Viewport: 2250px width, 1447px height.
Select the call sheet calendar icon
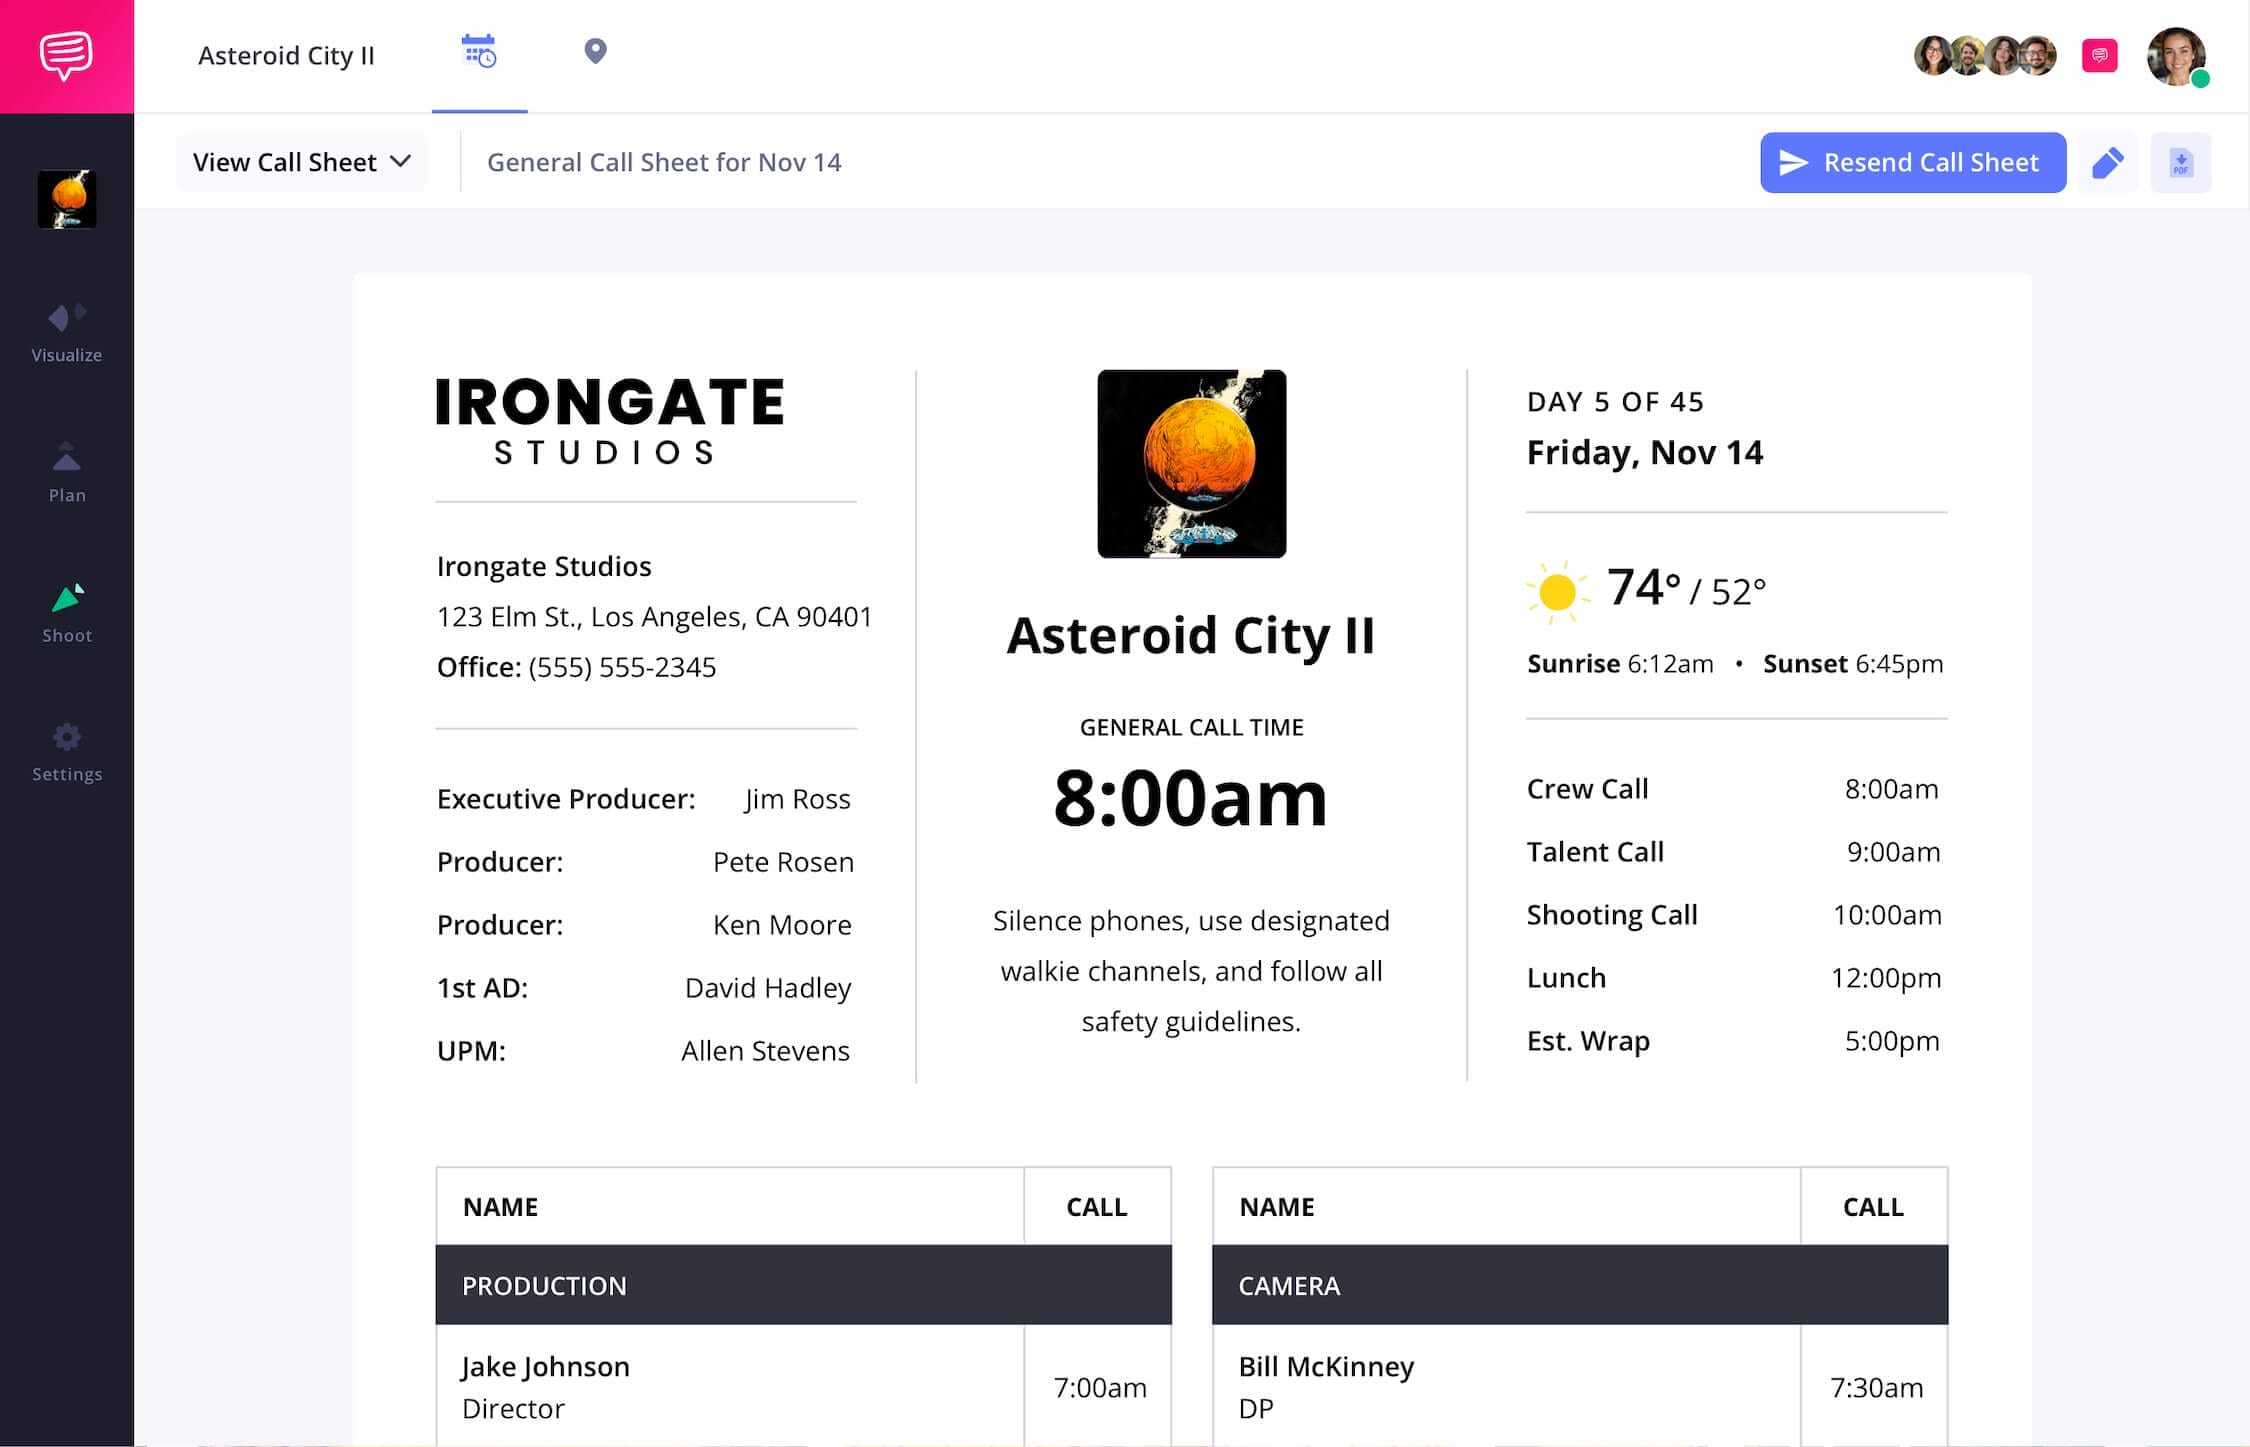(x=480, y=52)
